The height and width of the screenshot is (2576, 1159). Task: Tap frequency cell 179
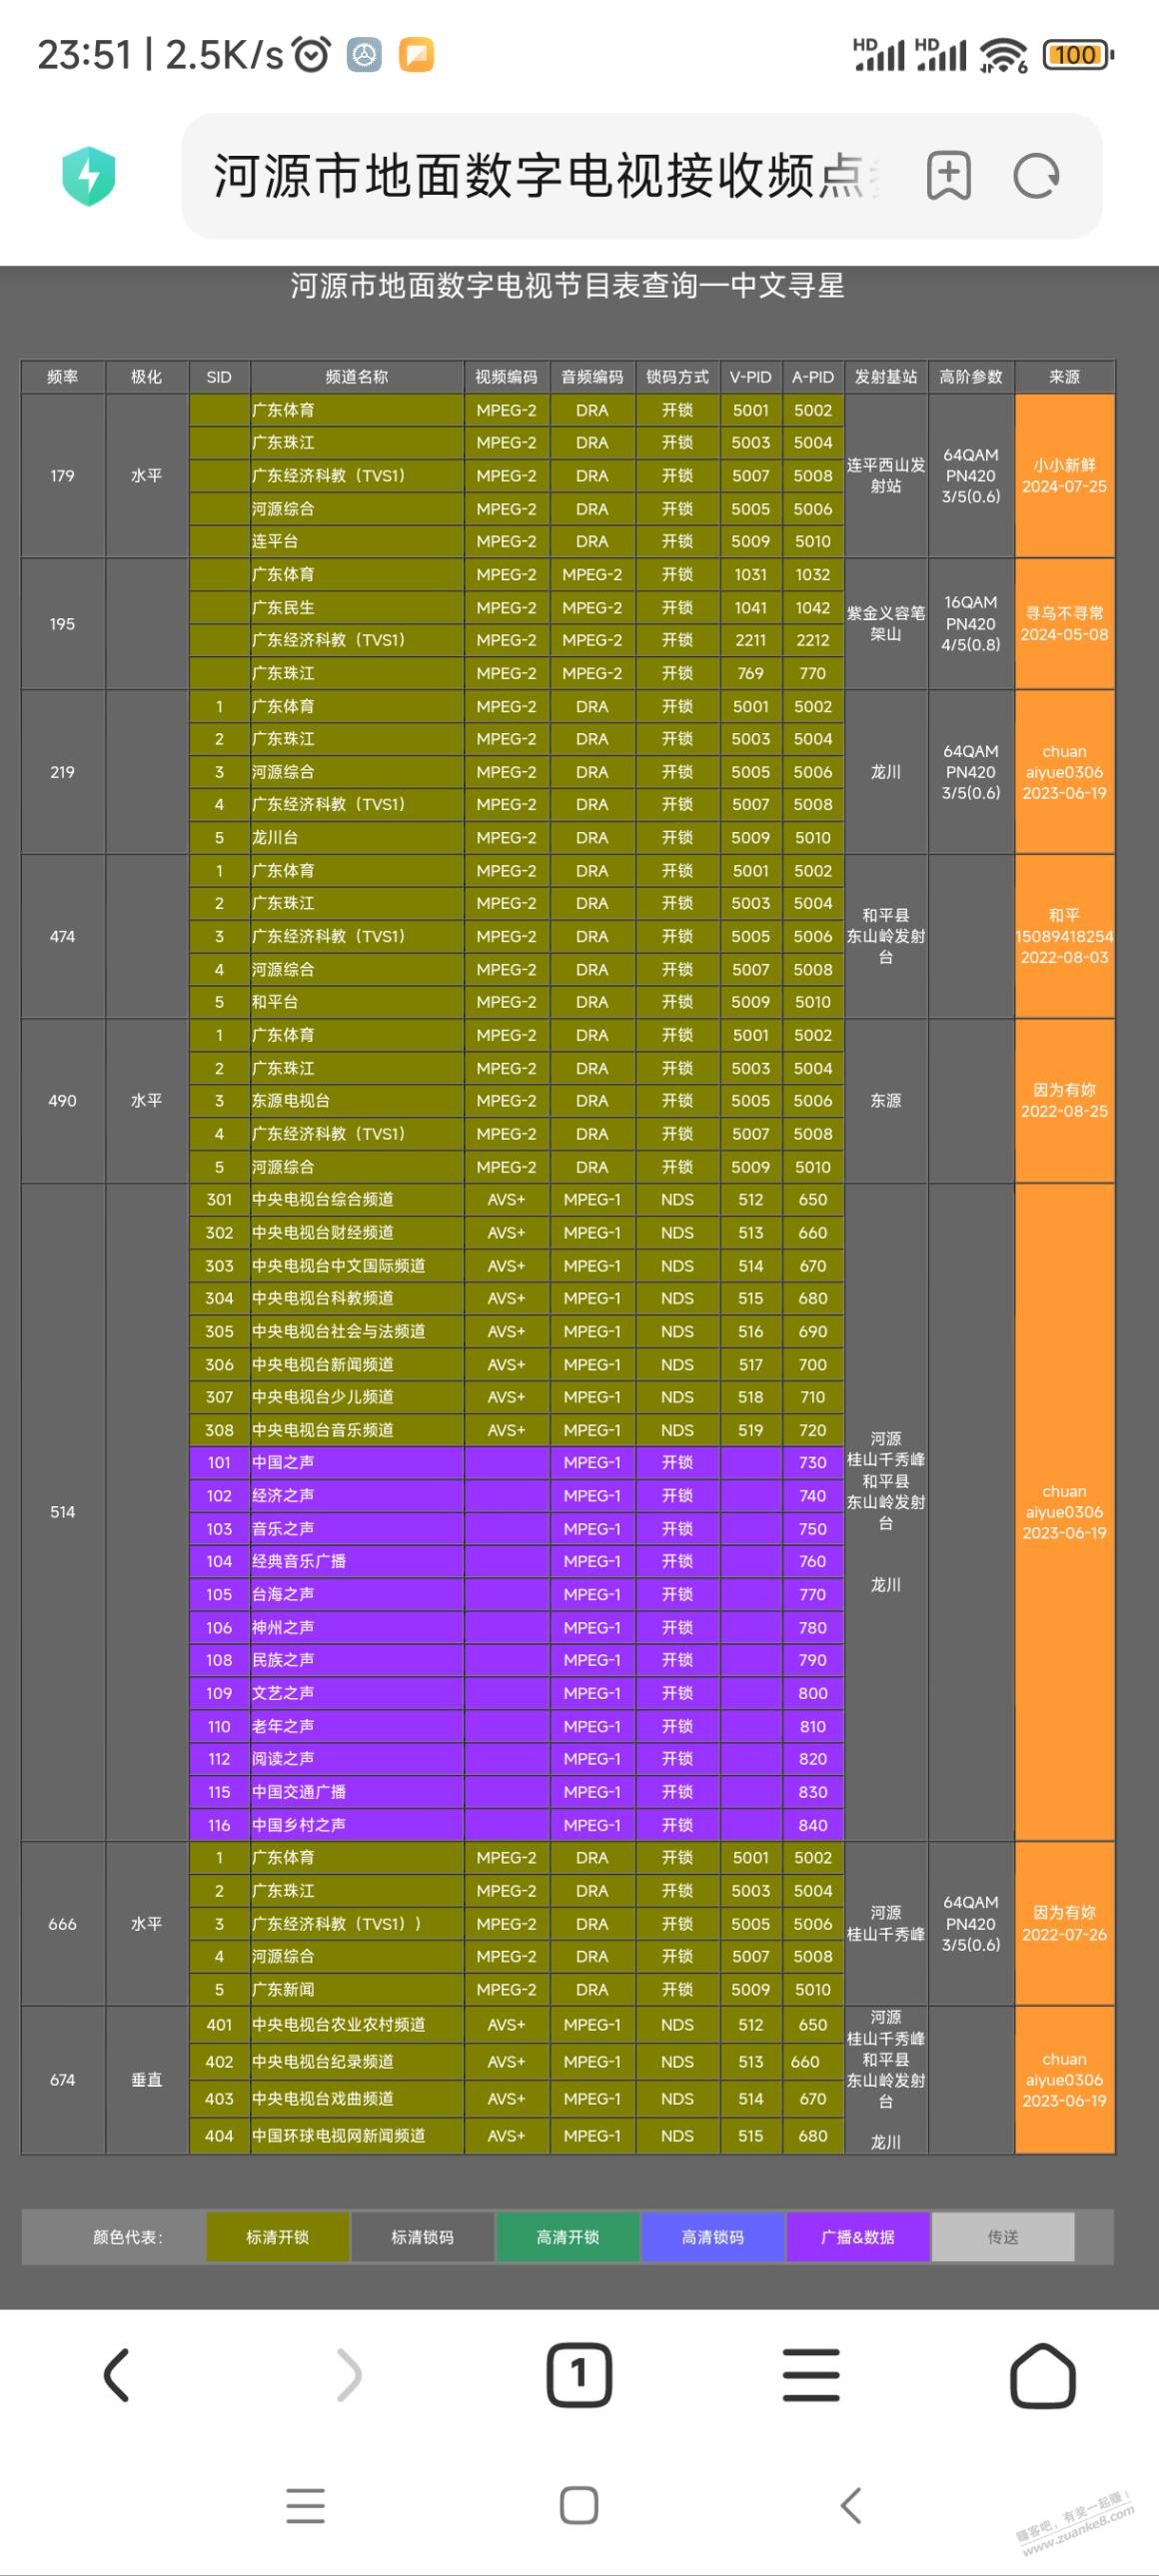pyautogui.click(x=63, y=476)
